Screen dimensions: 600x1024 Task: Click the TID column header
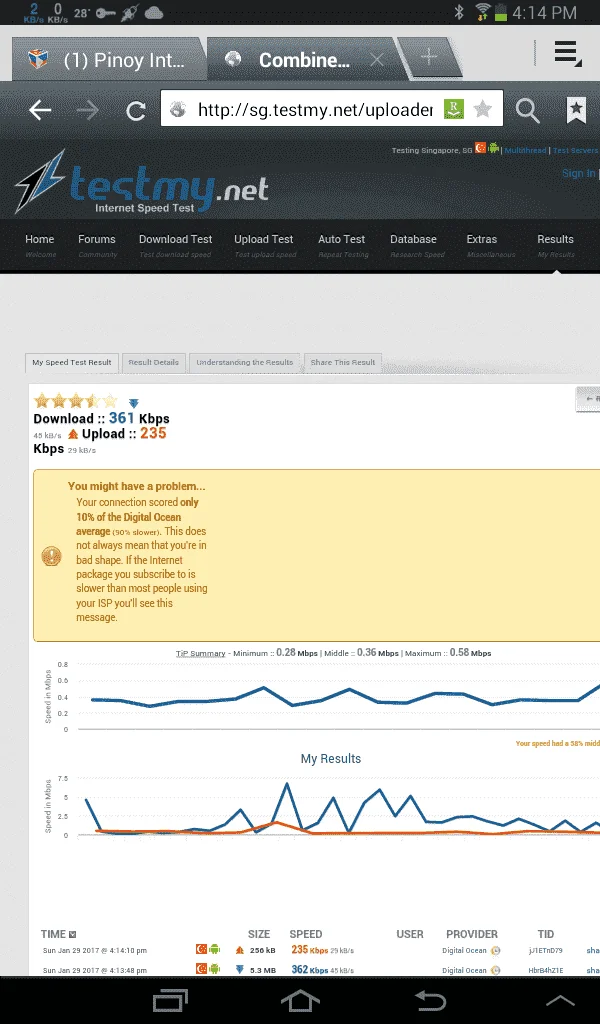(546, 934)
